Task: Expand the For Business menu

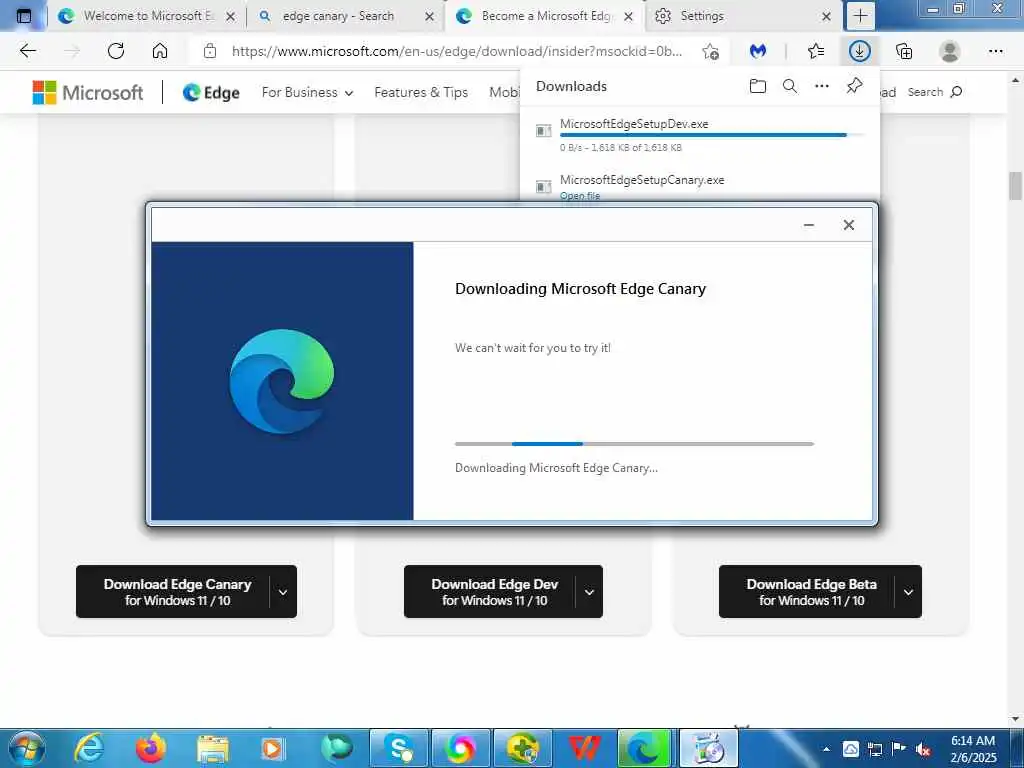Action: pos(307,93)
